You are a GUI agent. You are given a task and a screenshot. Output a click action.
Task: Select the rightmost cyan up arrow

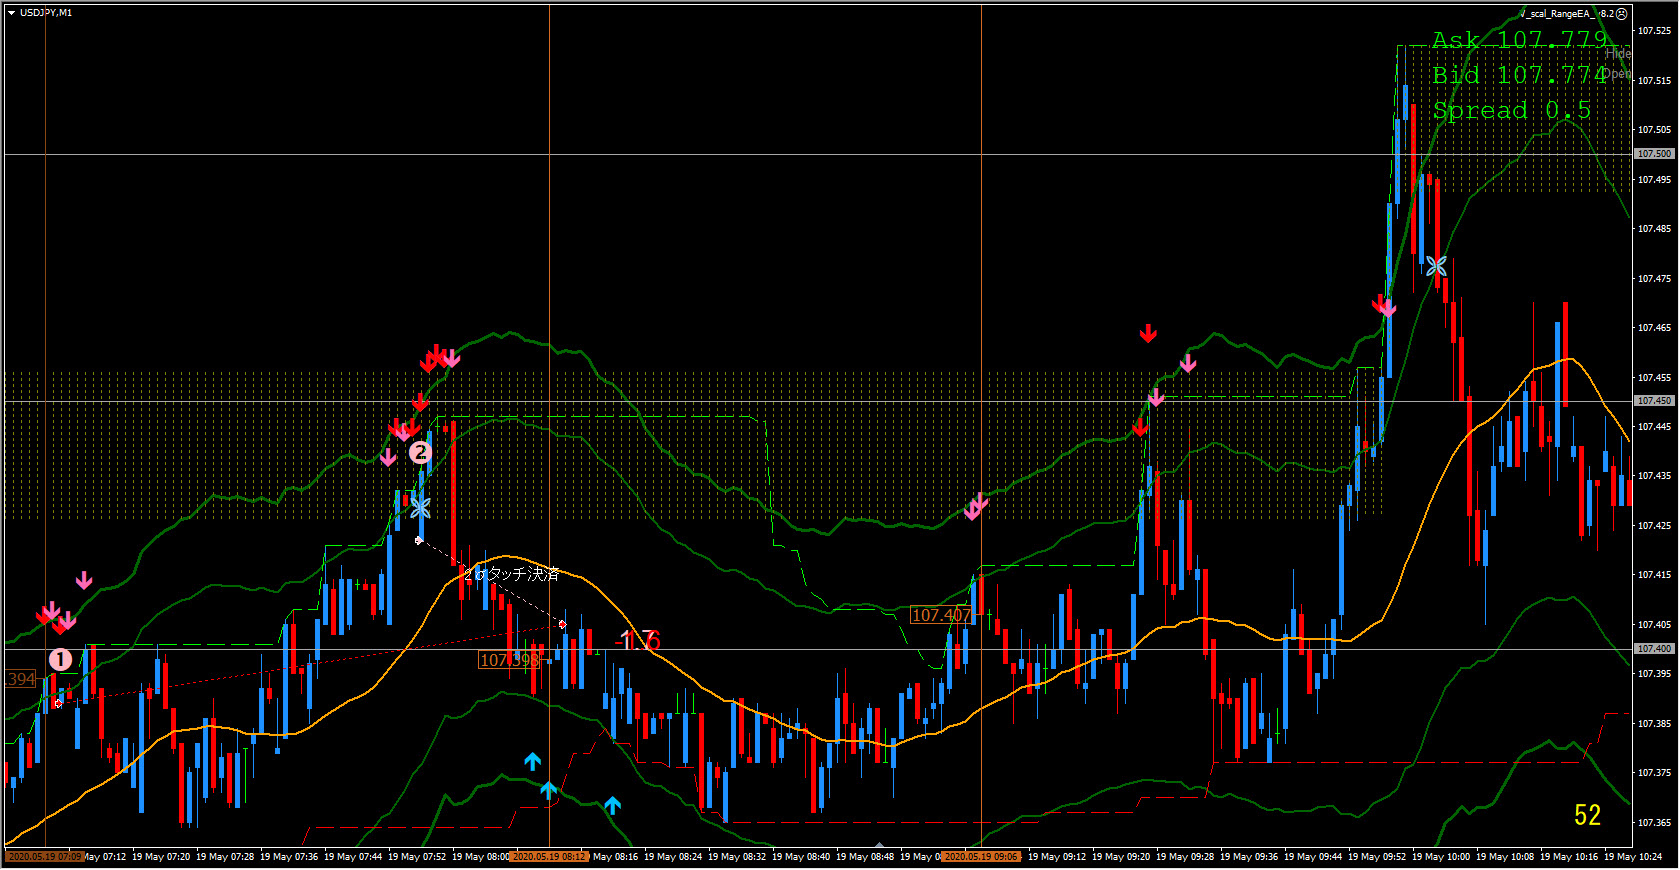point(613,805)
